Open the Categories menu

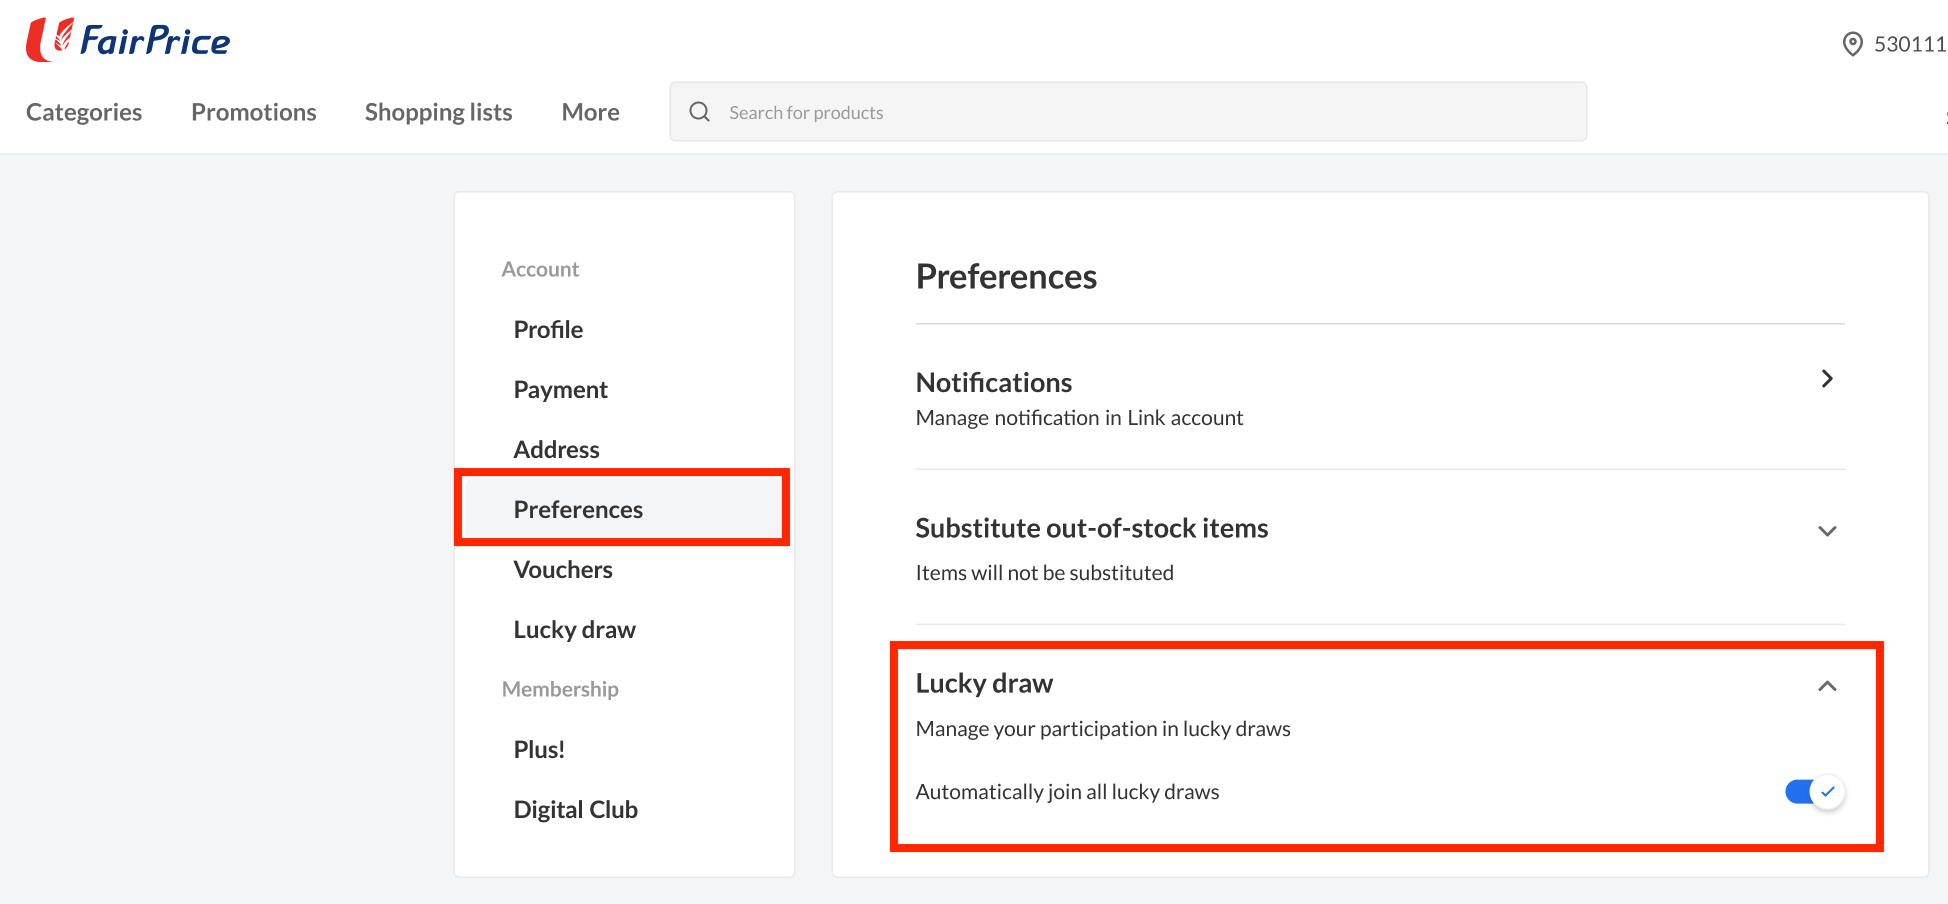coord(84,112)
